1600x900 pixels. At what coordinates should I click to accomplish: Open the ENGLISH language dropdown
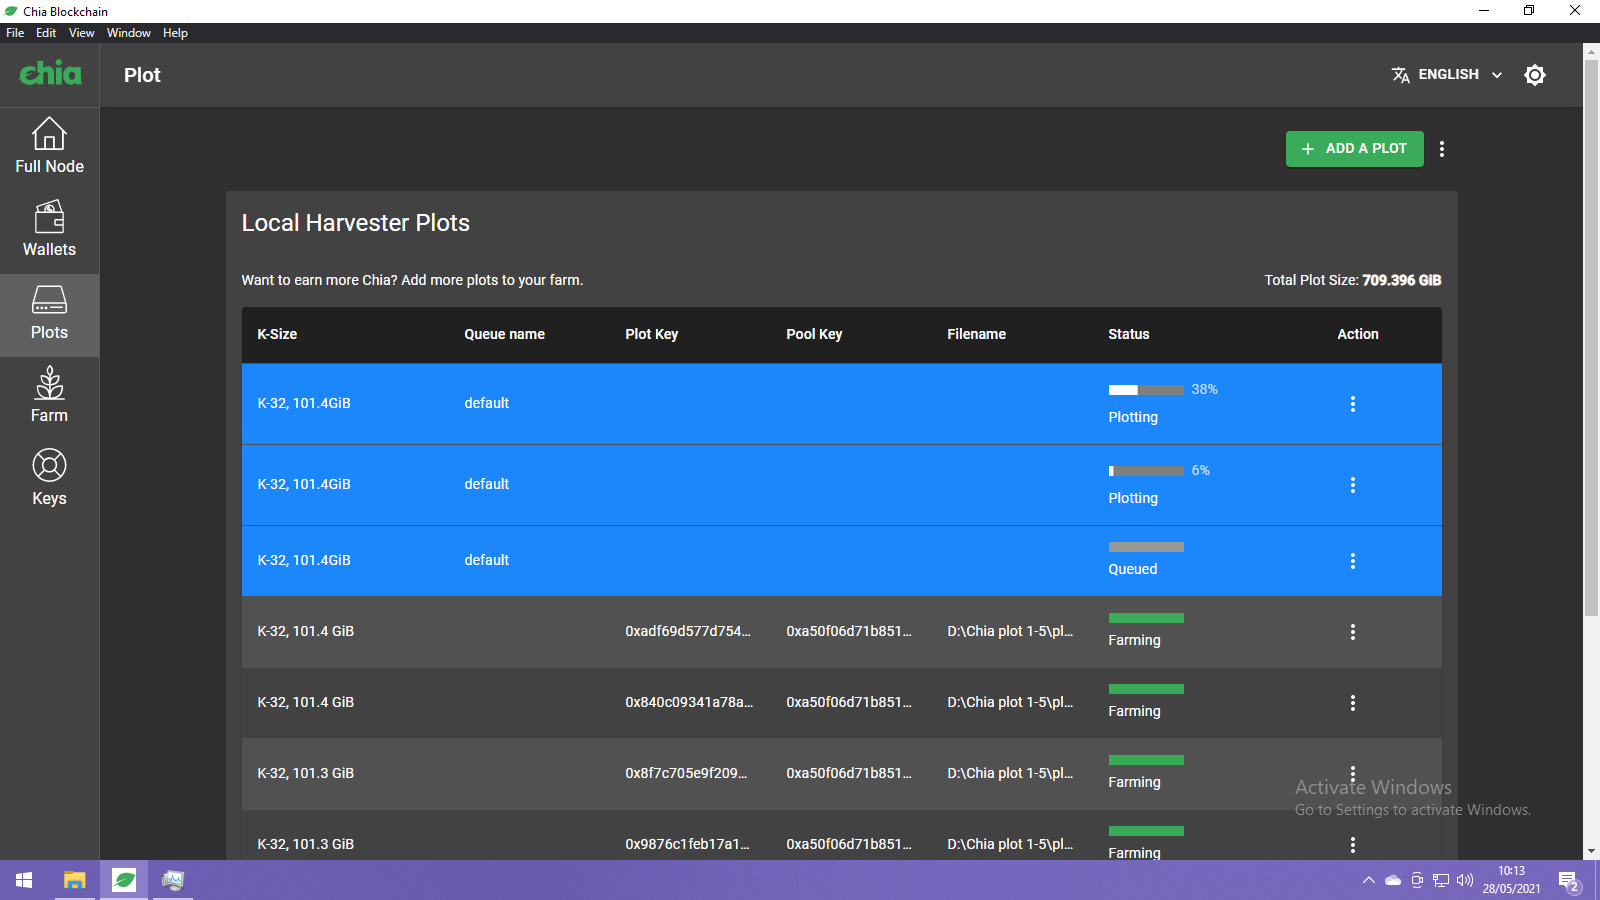(x=1448, y=75)
